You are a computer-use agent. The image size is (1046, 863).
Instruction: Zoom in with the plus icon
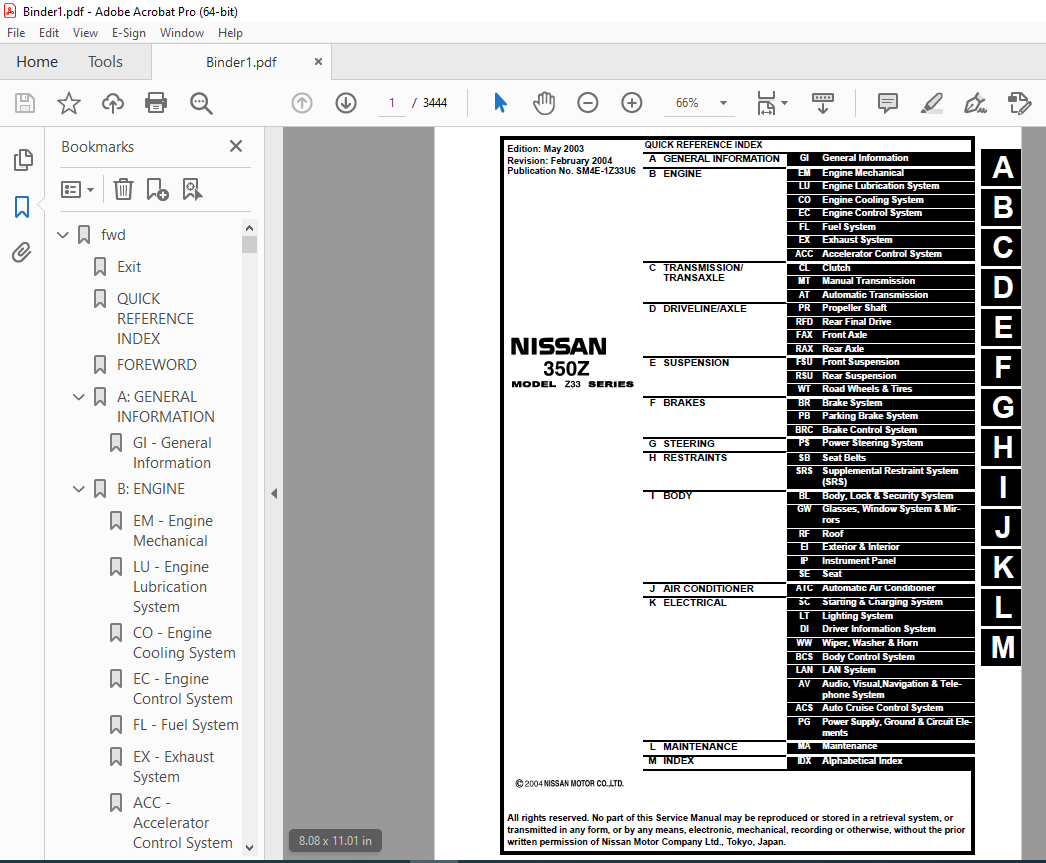pyautogui.click(x=632, y=103)
